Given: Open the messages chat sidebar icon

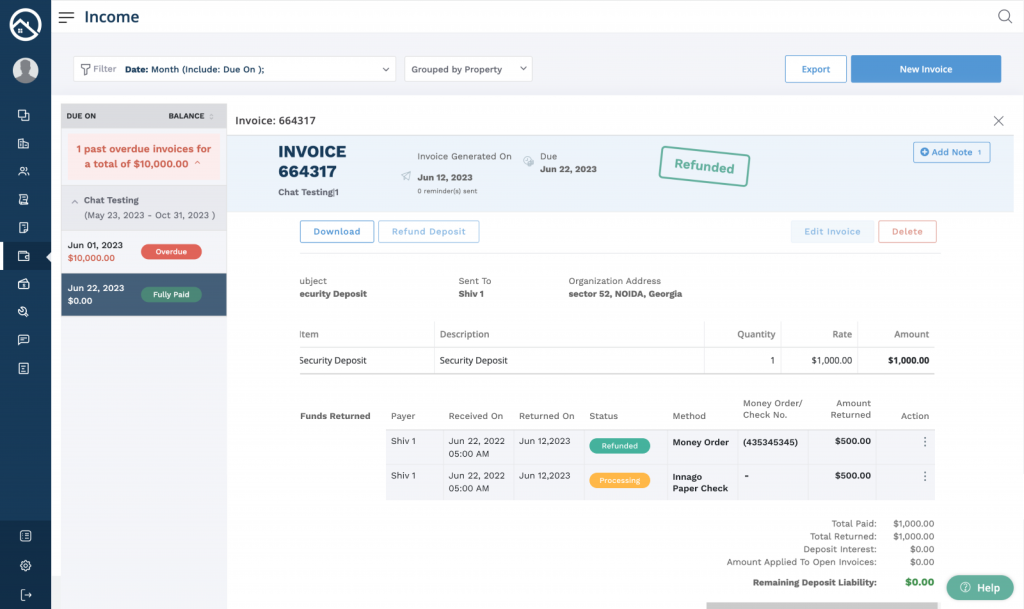Looking at the screenshot, I should pos(24,340).
